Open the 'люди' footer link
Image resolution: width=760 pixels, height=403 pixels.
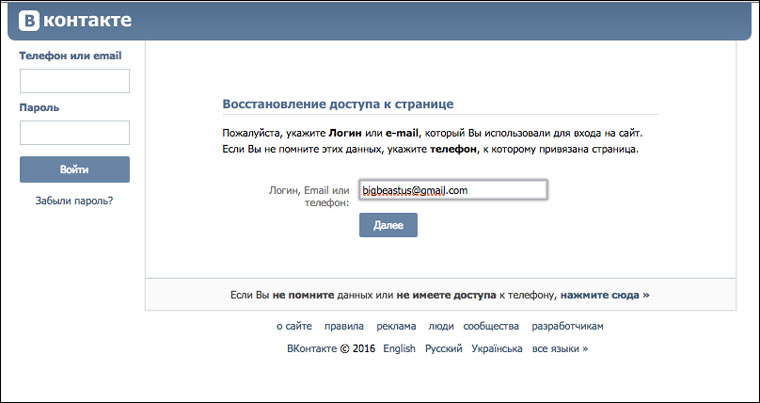click(441, 326)
